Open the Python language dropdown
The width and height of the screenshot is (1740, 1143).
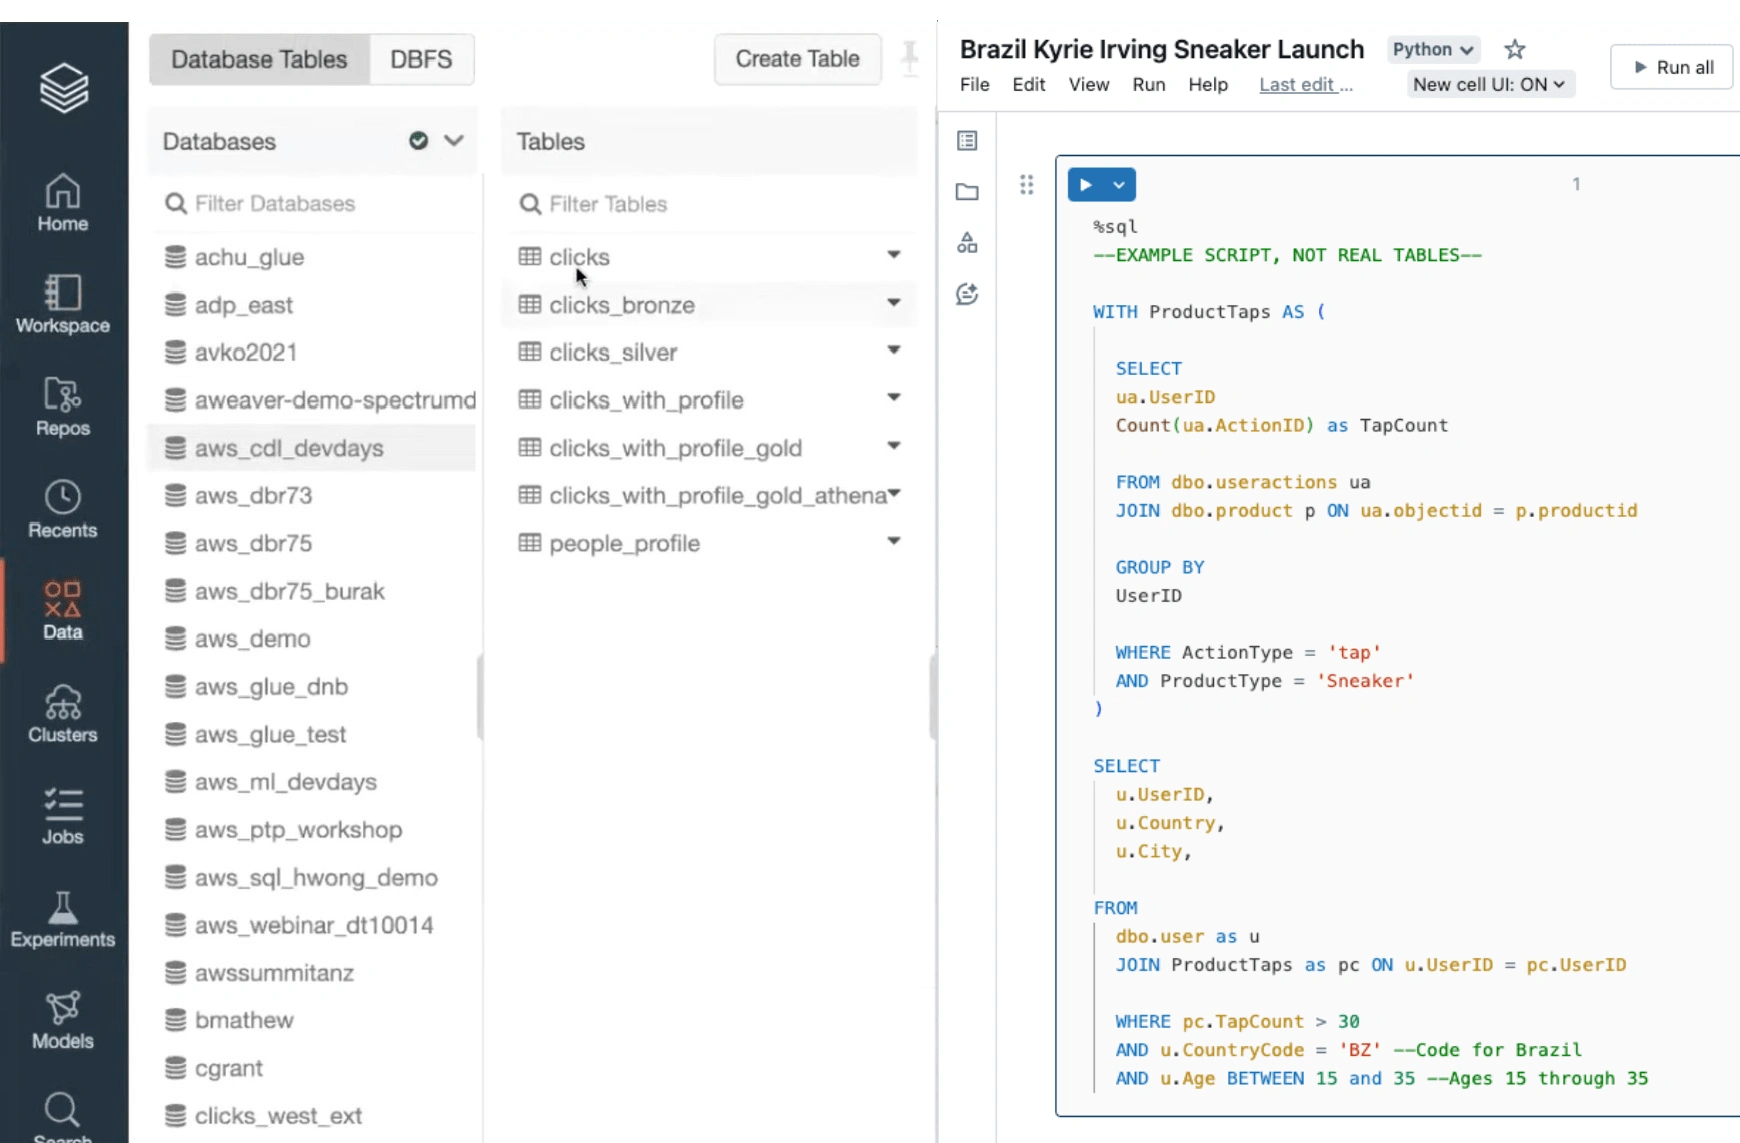point(1433,49)
